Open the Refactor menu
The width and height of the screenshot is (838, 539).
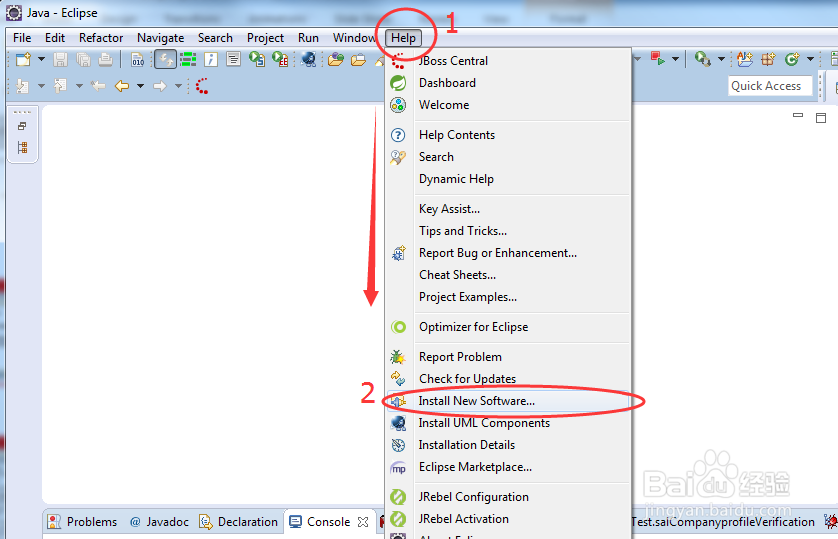(x=101, y=38)
